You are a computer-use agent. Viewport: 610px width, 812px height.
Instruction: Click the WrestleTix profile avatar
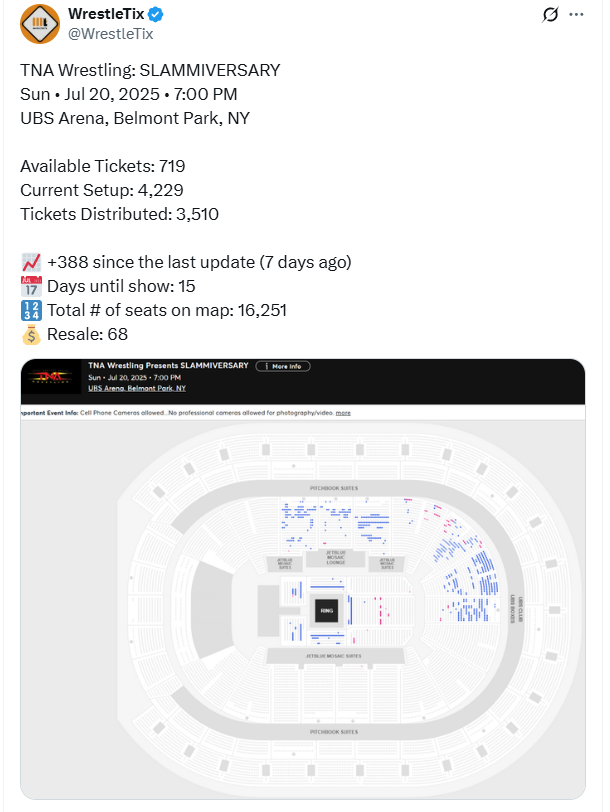pyautogui.click(x=39, y=24)
